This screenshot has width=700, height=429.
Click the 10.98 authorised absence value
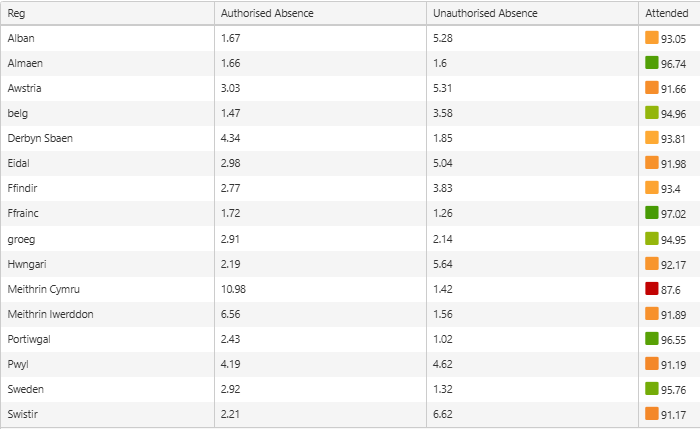point(233,289)
